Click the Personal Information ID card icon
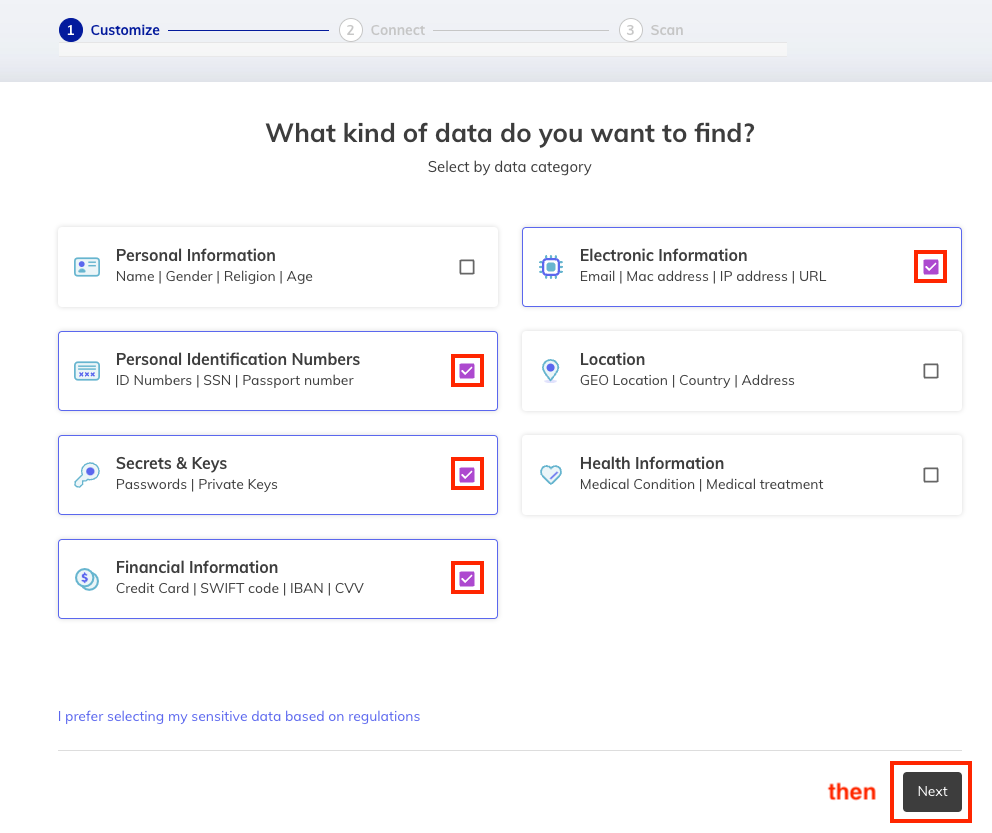 (x=87, y=267)
